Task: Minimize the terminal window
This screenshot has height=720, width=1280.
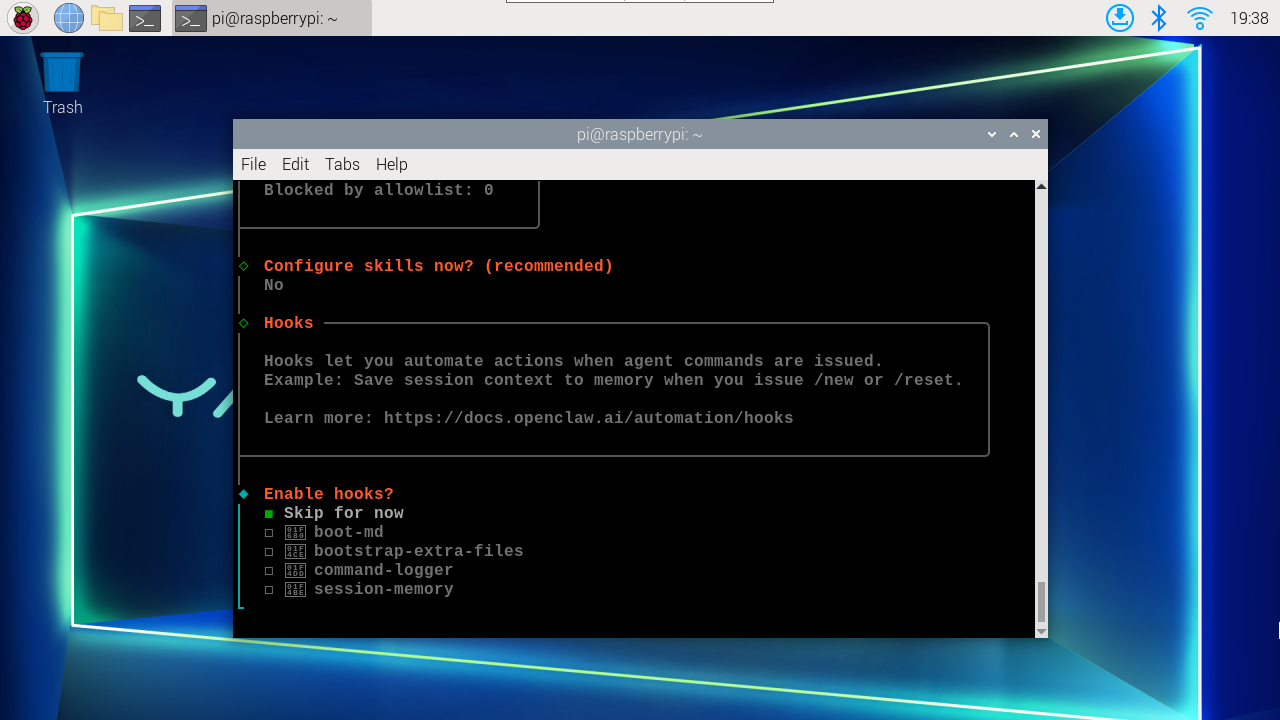Action: point(992,134)
